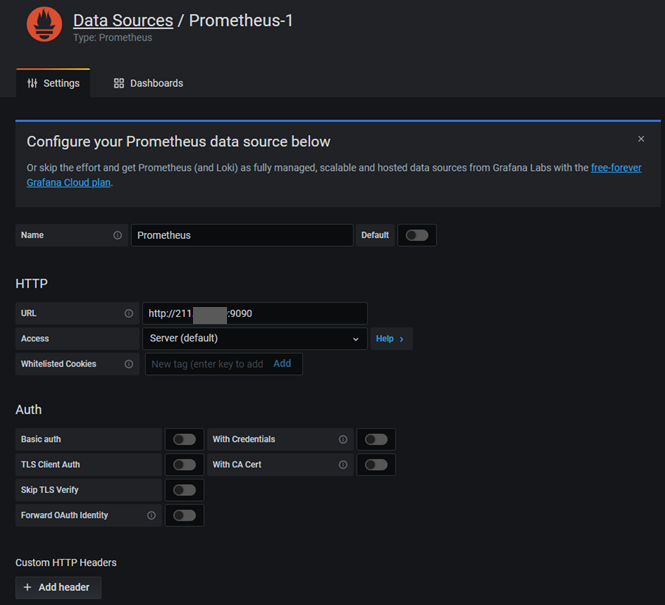
Task: Enable the Skip TLS Verify toggle
Action: click(x=184, y=490)
